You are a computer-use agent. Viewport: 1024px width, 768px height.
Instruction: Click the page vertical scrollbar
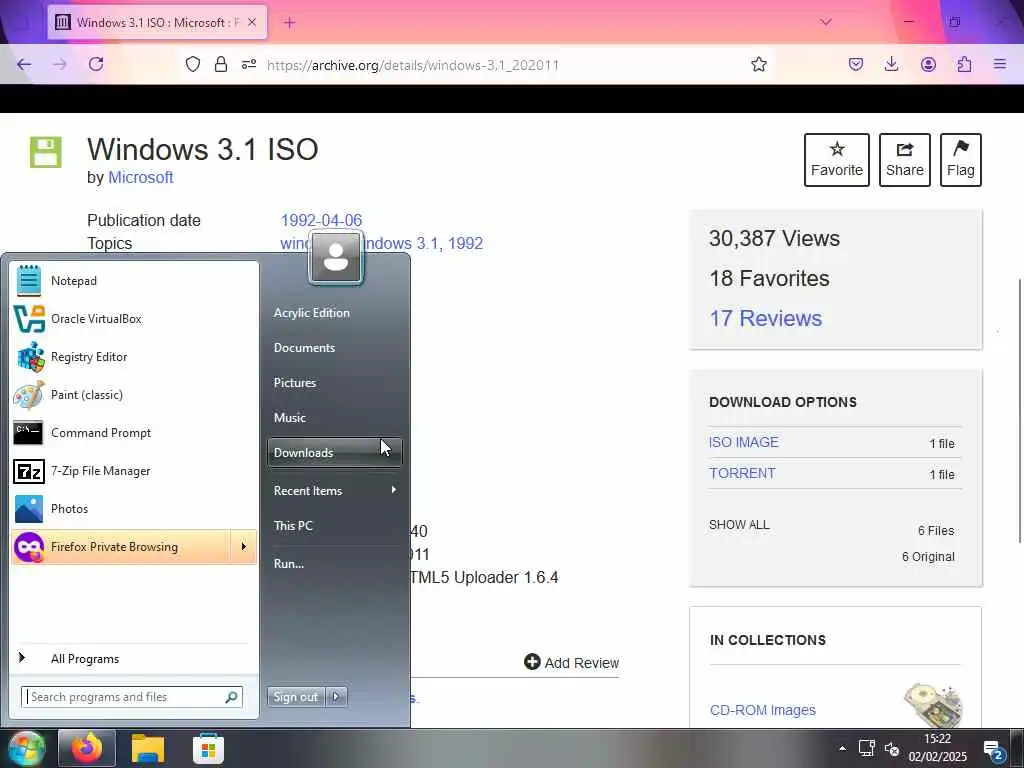point(1019,410)
